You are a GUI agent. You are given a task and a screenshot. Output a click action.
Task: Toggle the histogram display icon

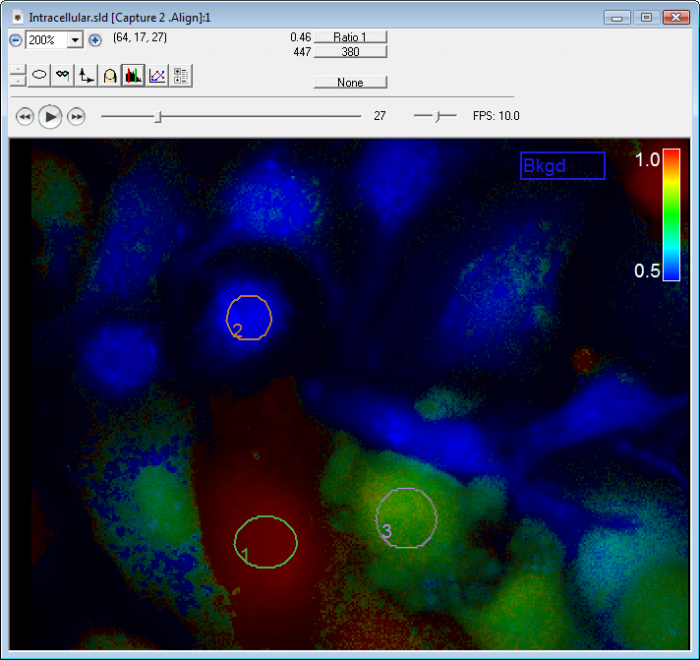132,74
